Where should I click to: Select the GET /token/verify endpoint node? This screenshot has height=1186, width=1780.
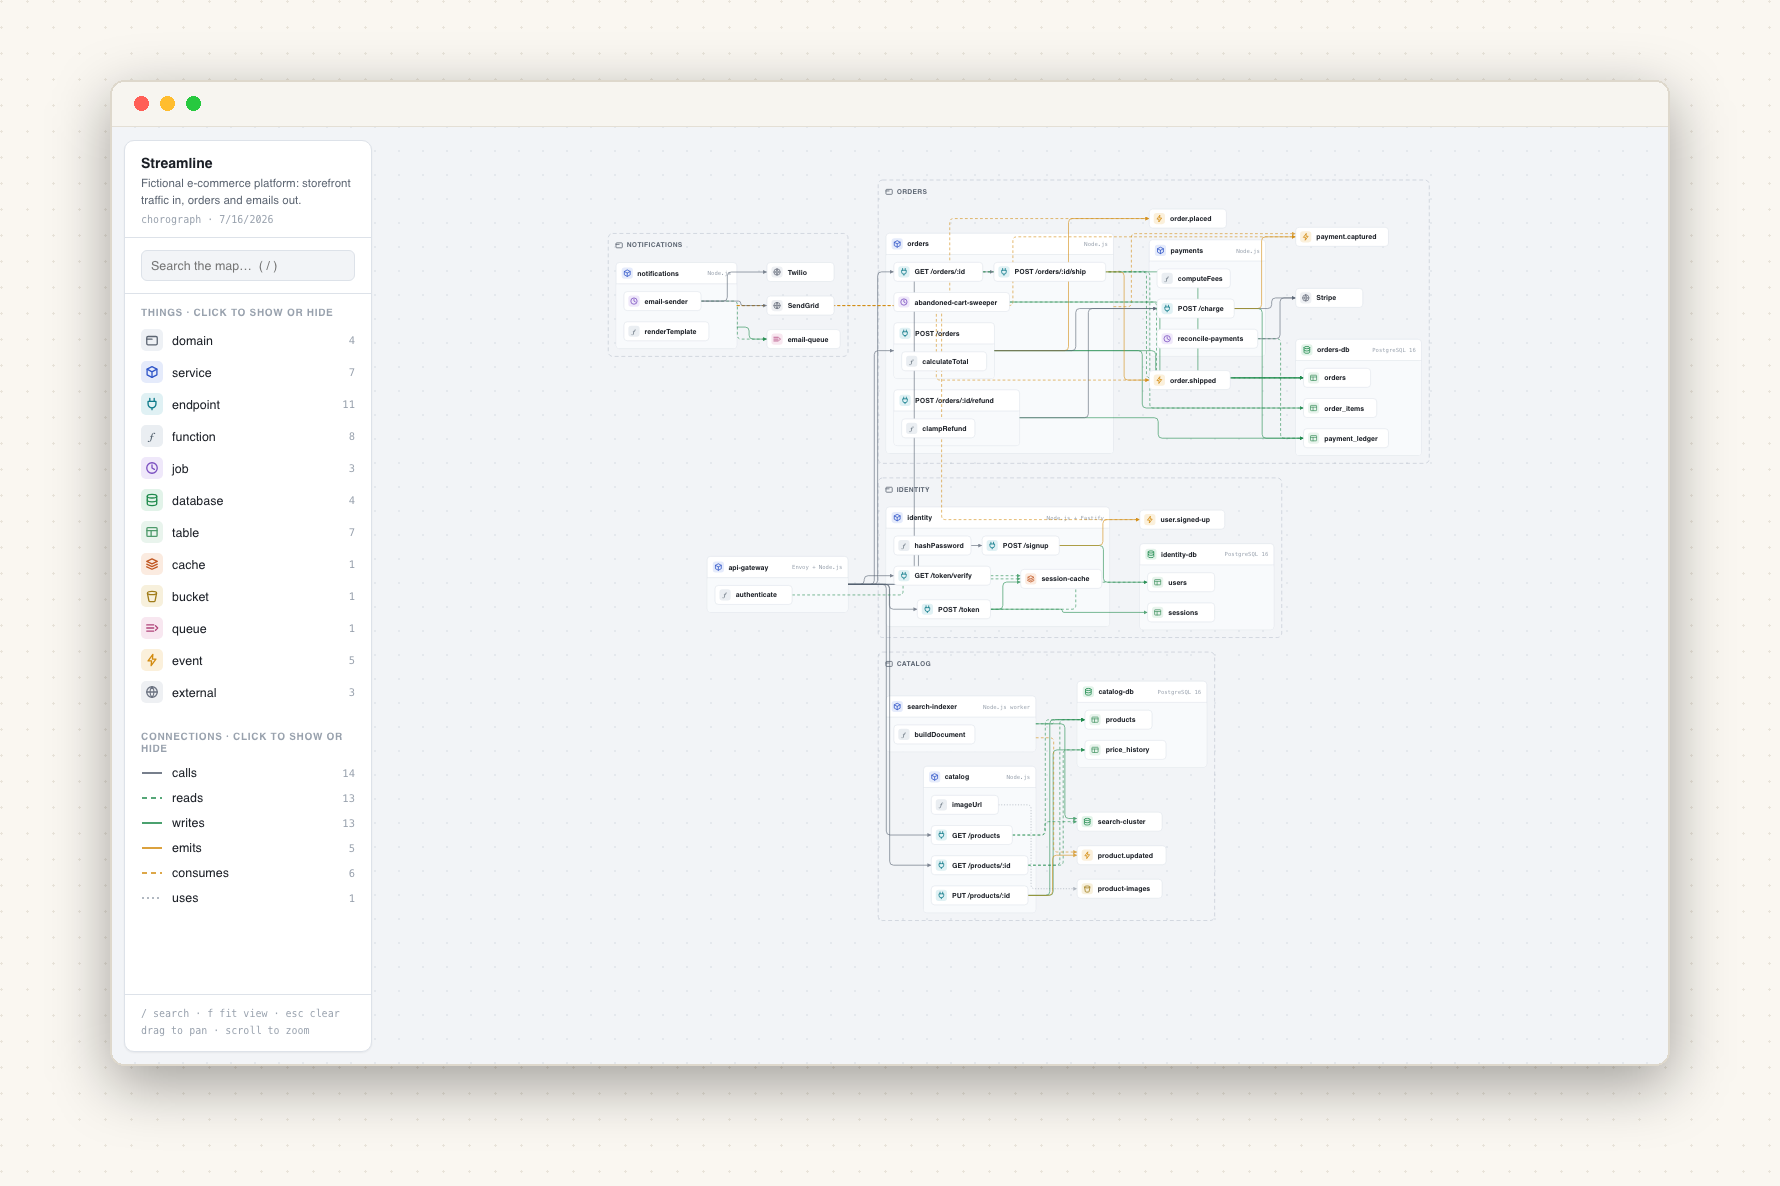(941, 576)
